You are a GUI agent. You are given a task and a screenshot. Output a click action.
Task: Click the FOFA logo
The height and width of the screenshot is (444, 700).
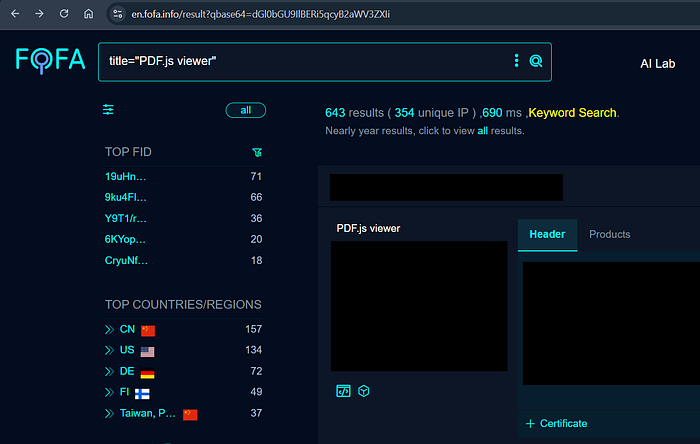point(50,60)
